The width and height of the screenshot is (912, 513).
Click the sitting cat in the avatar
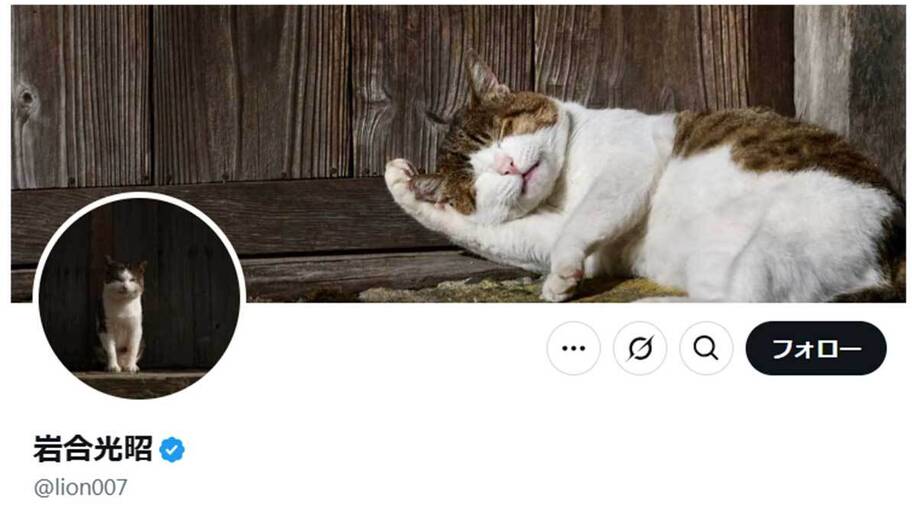coord(122,315)
